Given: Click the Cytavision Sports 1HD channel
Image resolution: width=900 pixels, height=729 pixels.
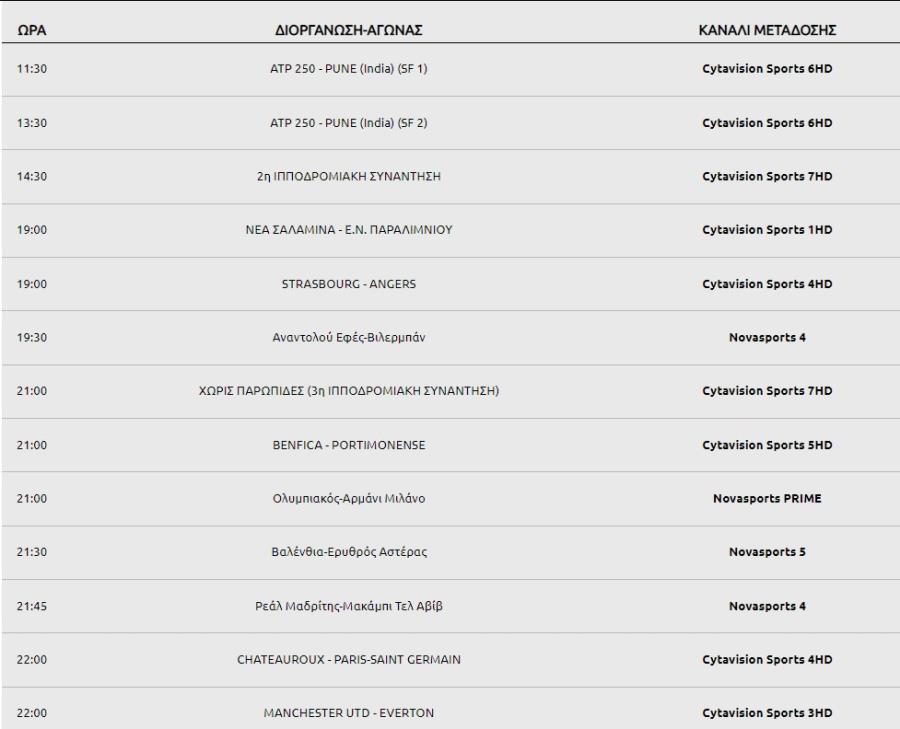Looking at the screenshot, I should pyautogui.click(x=767, y=230).
